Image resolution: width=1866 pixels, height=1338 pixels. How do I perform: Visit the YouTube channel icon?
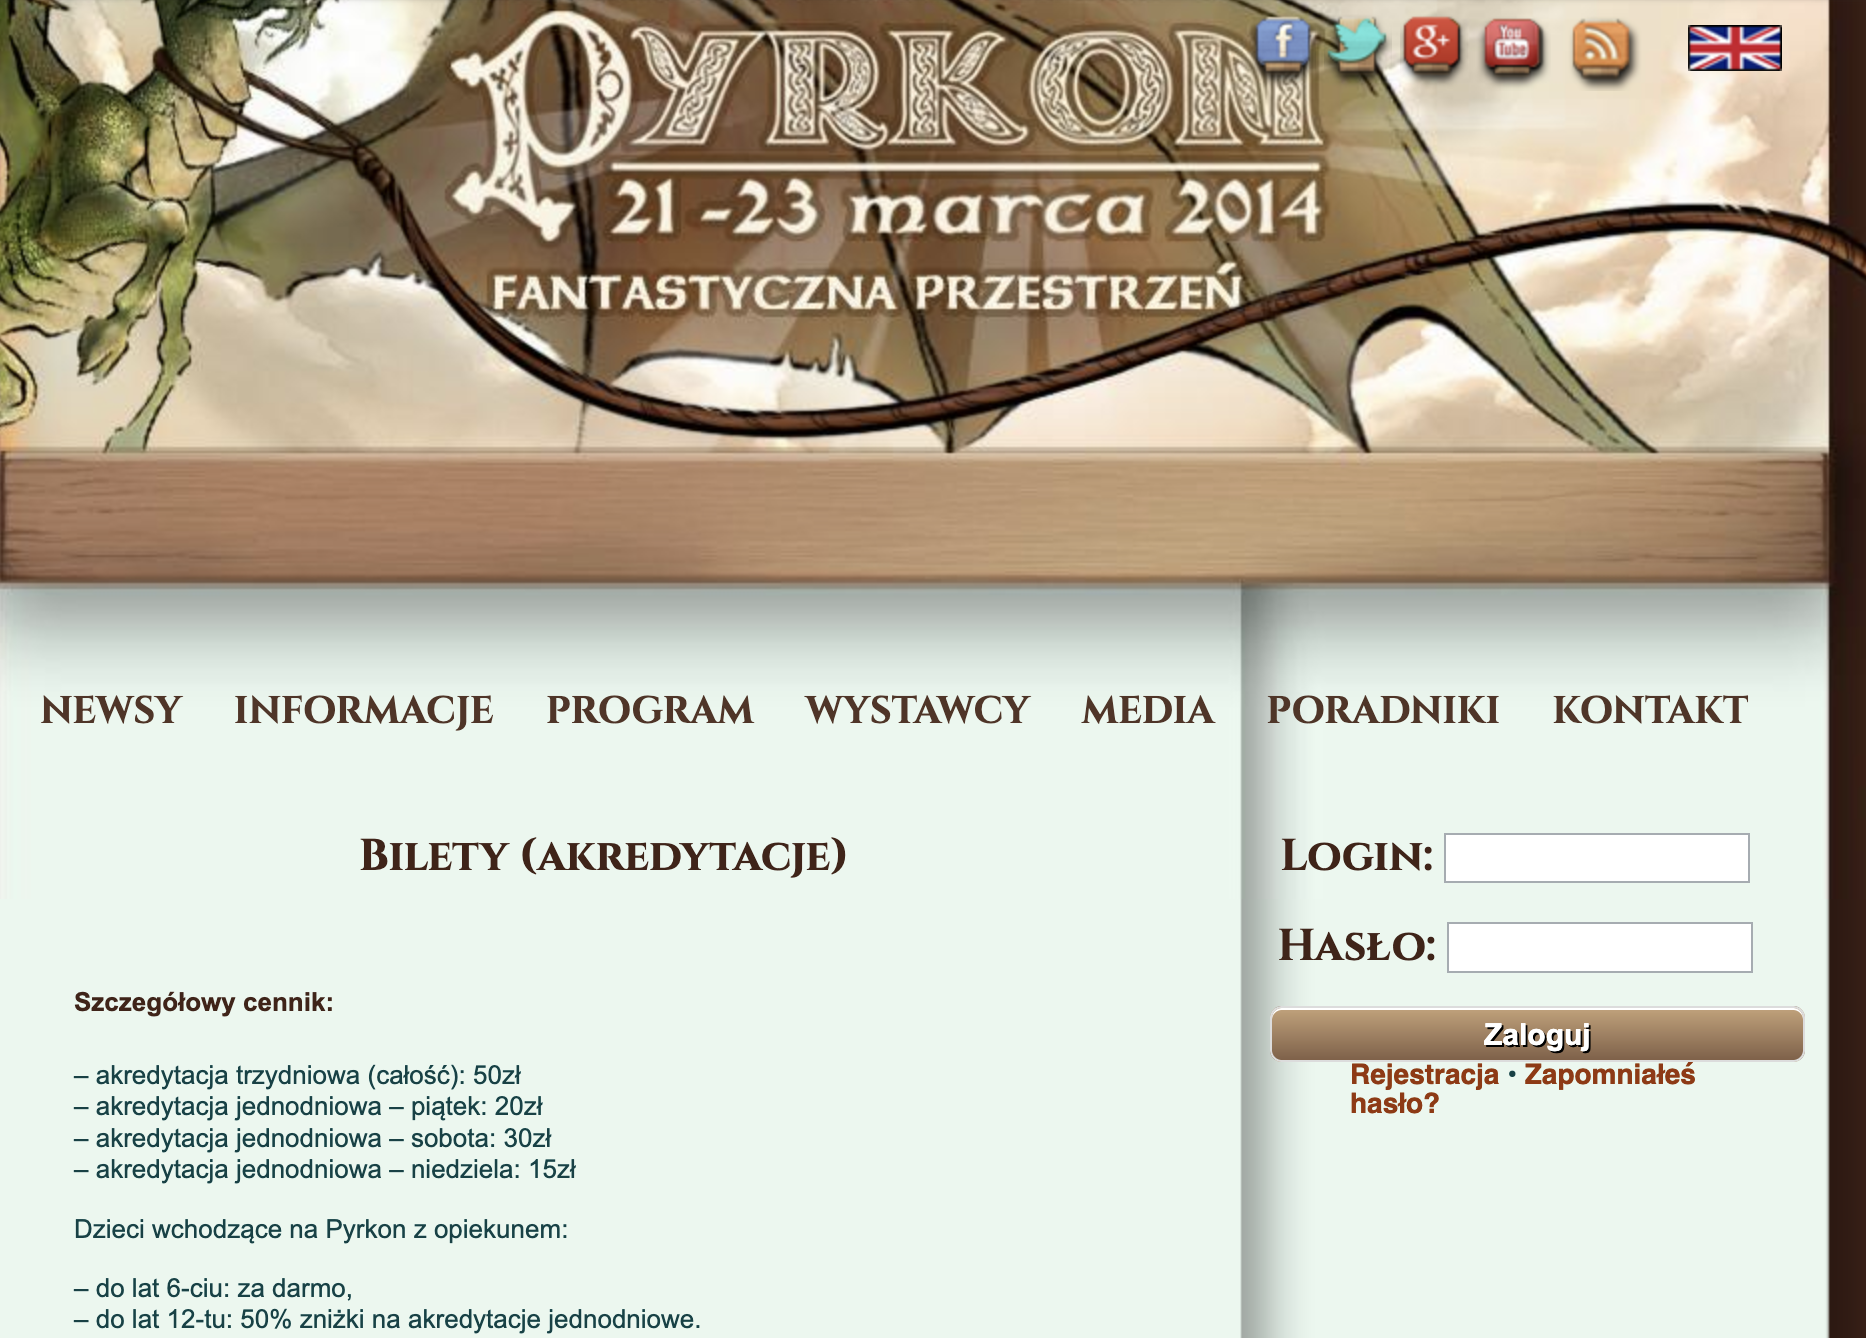[x=1512, y=47]
